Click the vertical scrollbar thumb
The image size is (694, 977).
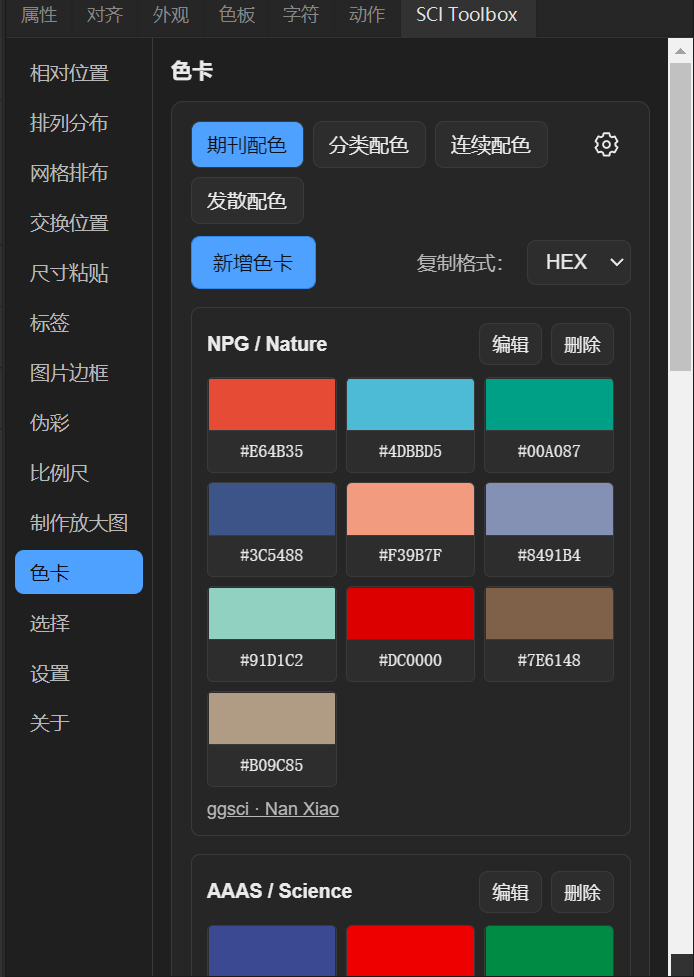(680, 217)
